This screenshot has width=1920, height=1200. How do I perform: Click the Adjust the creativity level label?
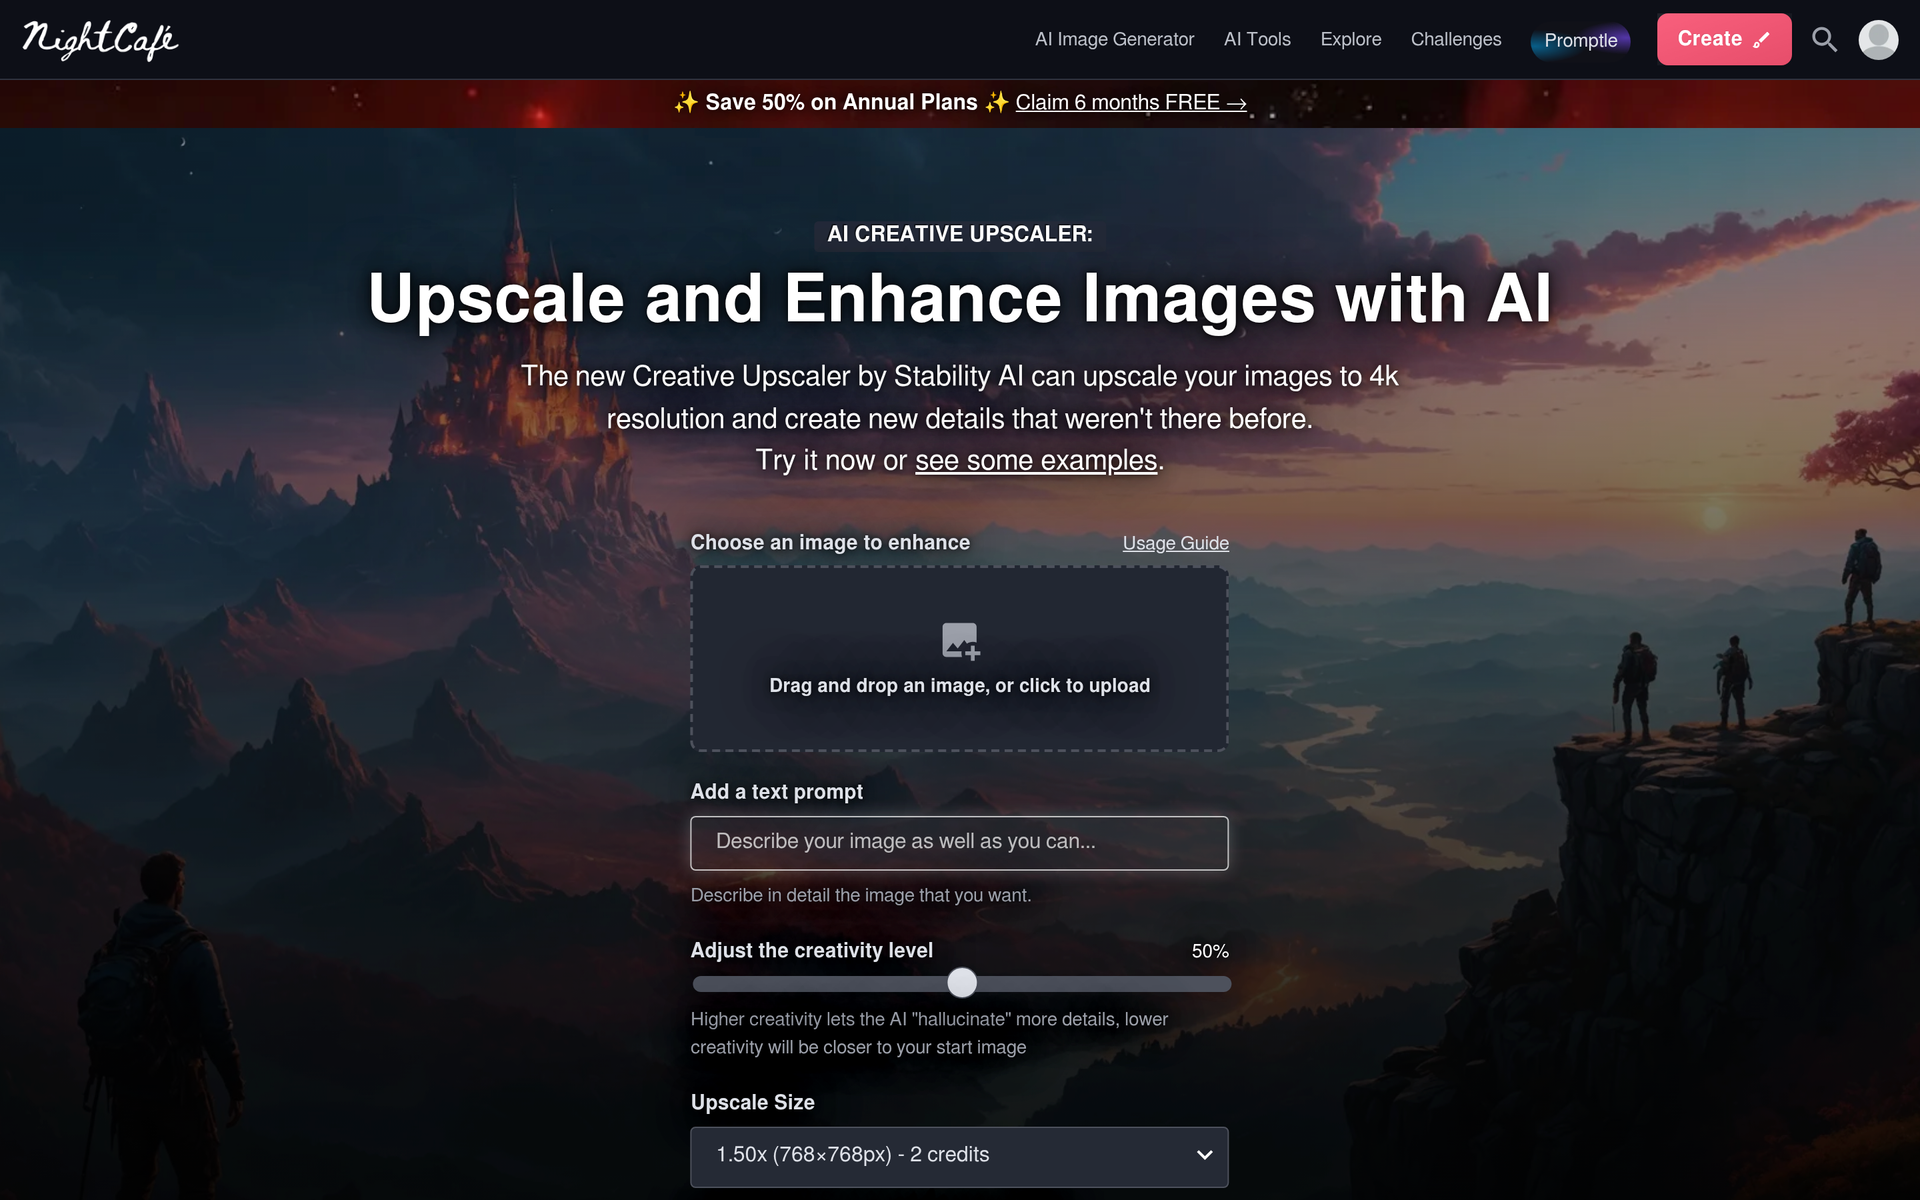point(812,950)
